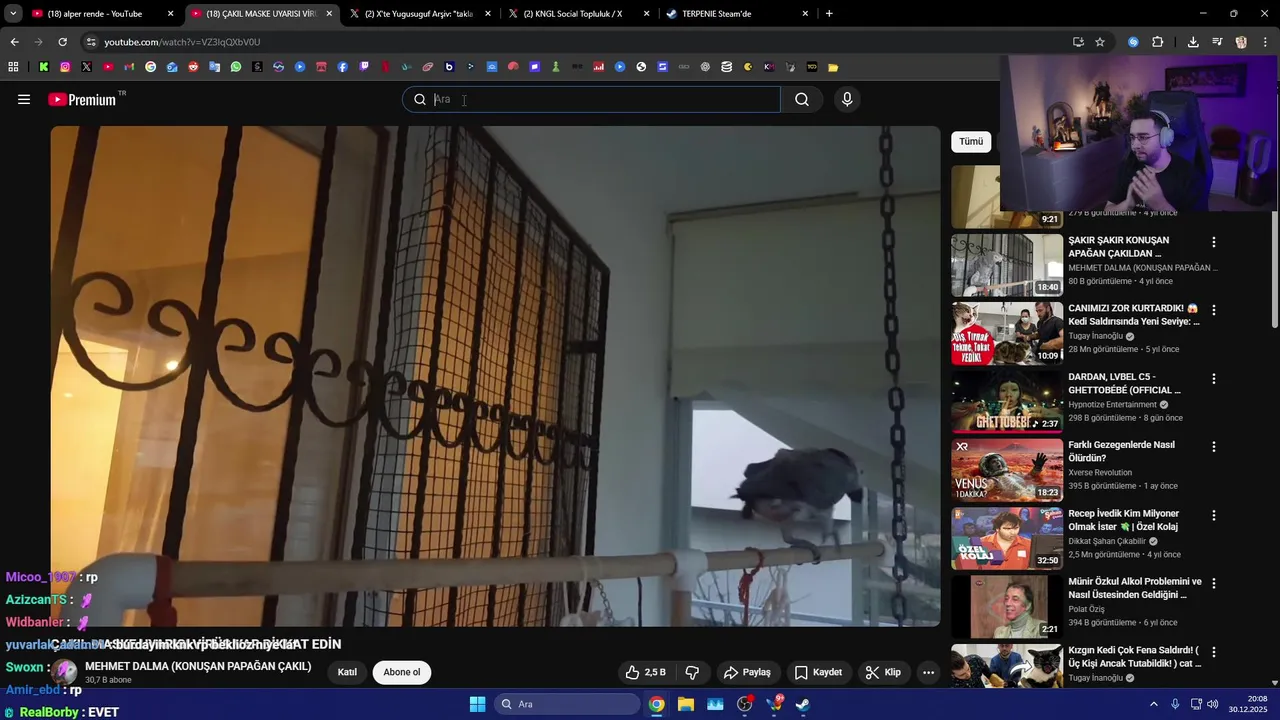Open Kick bookmark in bookmarks bar
This screenshot has width=1280, height=720.
(44, 67)
